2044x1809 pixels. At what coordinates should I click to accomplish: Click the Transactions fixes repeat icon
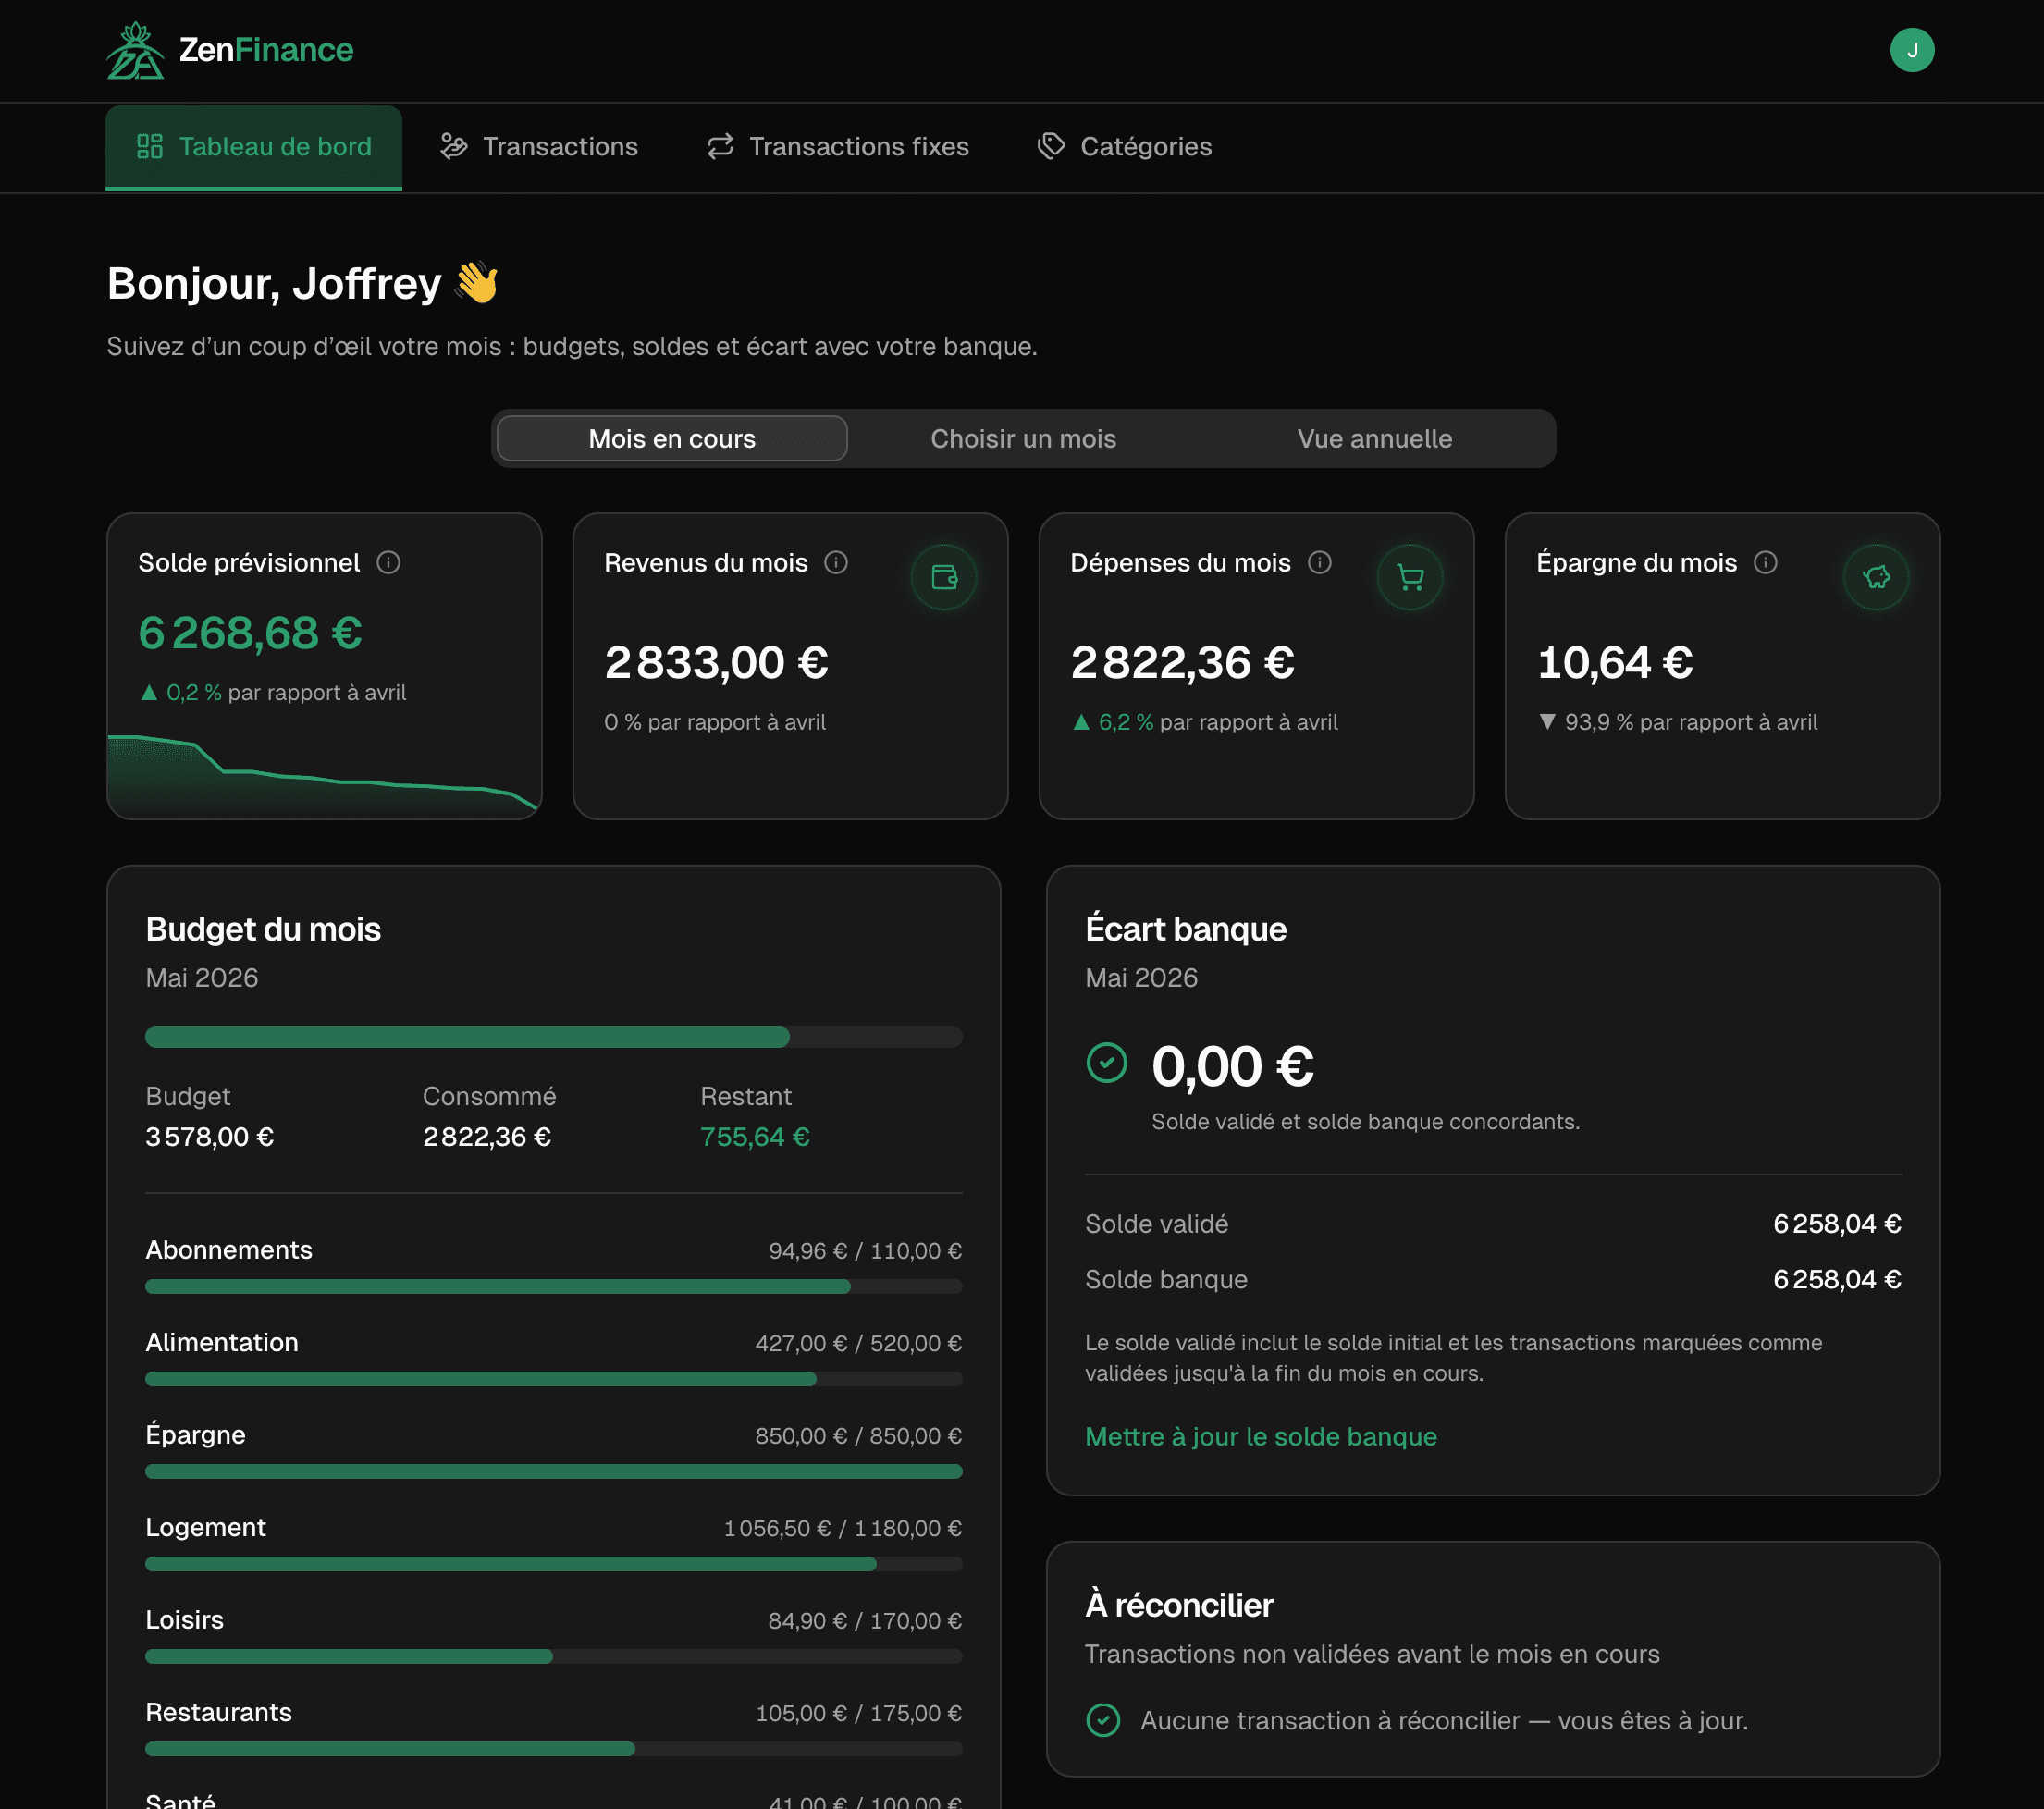coord(720,146)
